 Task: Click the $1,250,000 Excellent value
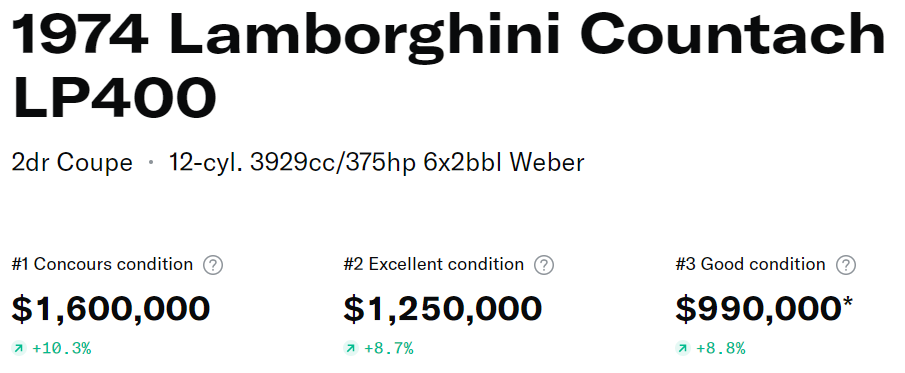pyautogui.click(x=443, y=308)
